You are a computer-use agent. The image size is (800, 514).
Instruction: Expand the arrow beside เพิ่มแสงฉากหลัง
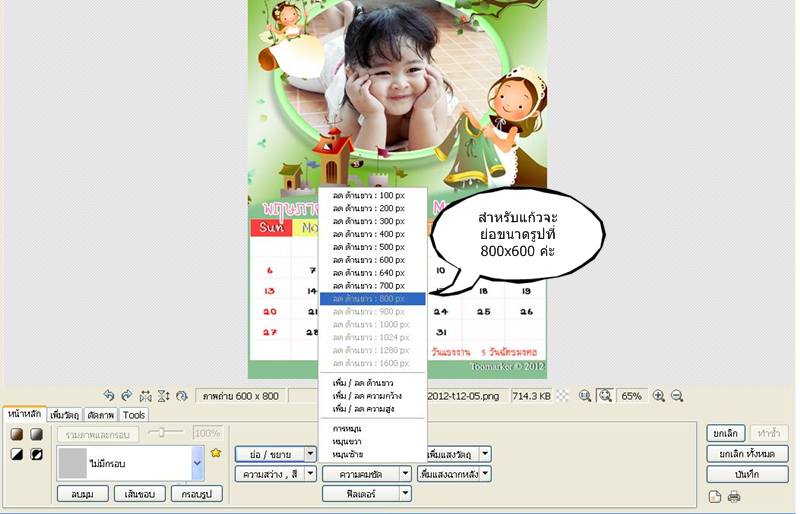[486, 474]
